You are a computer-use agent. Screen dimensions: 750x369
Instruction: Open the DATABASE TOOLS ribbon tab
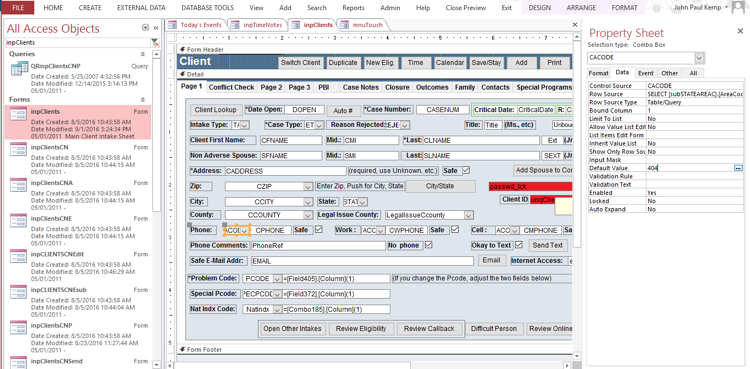click(208, 8)
